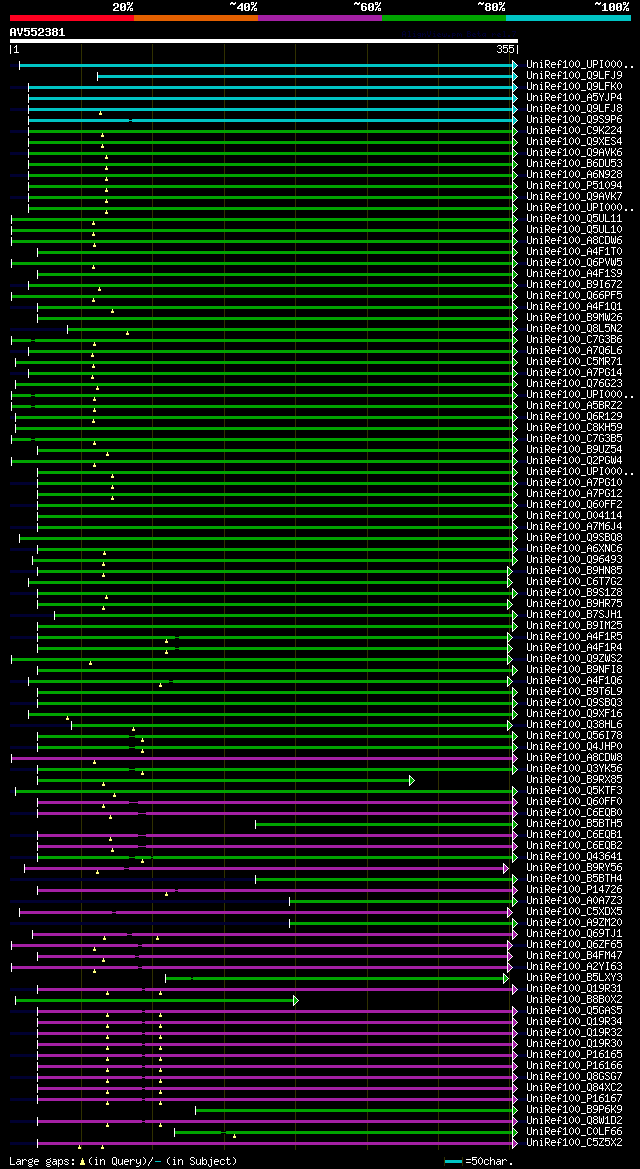
Task: Open the UniRef100_B9P6K9 hit
Action: (574, 1109)
